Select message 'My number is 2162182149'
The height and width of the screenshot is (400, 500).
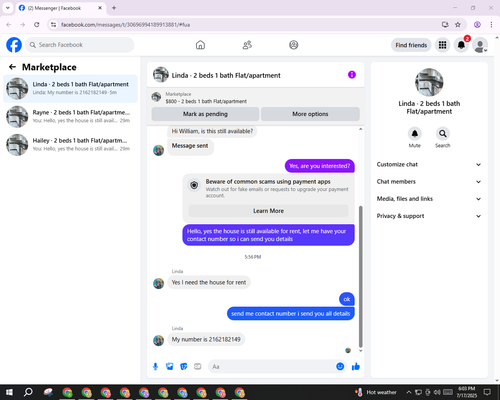(x=206, y=339)
